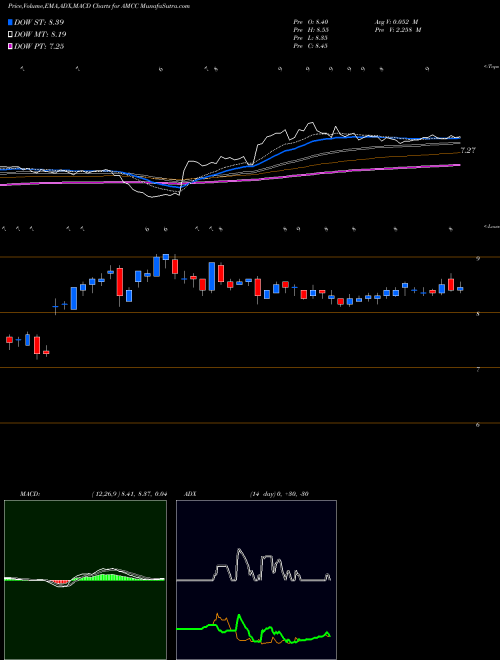
Task: Click the 'Pre V: 2.258 M' value
Action: point(397,30)
